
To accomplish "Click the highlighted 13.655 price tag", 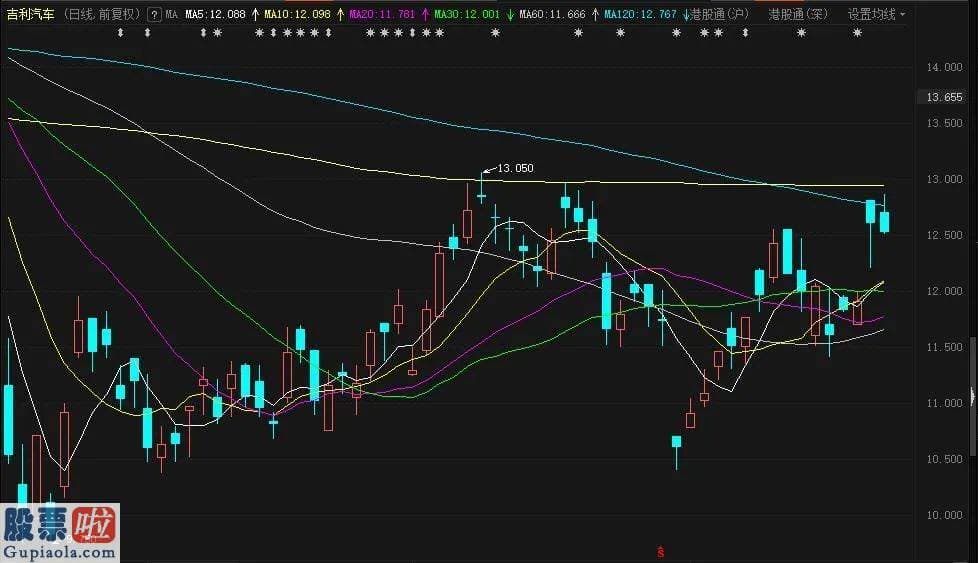I will [x=944, y=97].
